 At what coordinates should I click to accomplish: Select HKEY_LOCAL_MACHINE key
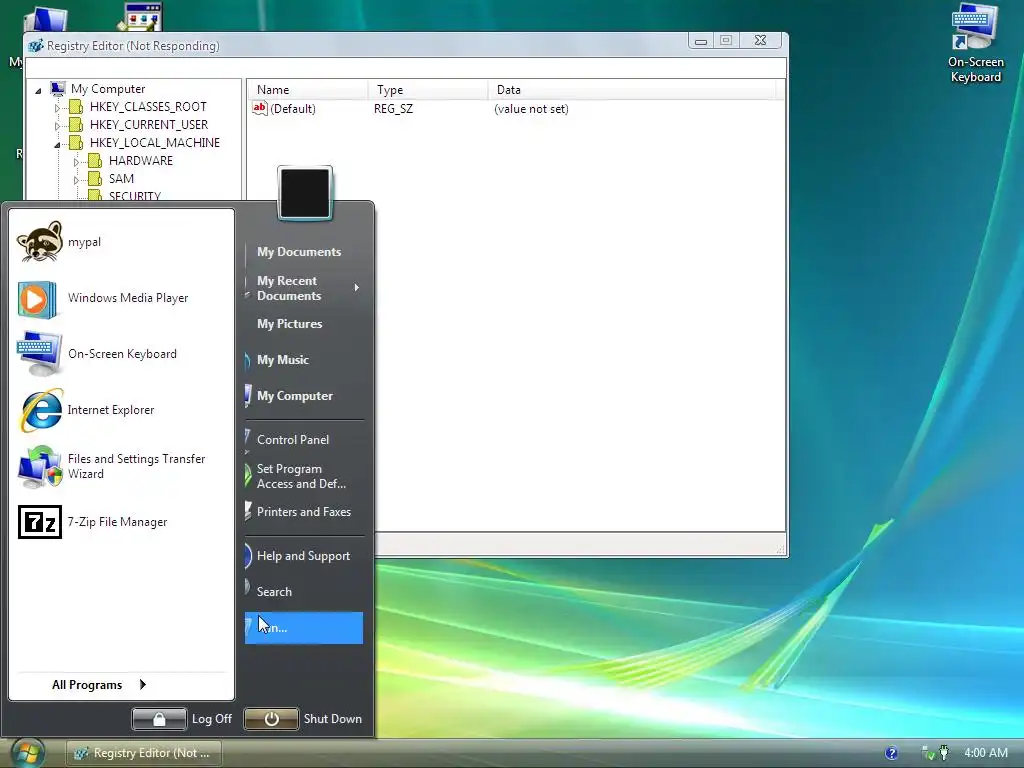pyautogui.click(x=155, y=142)
